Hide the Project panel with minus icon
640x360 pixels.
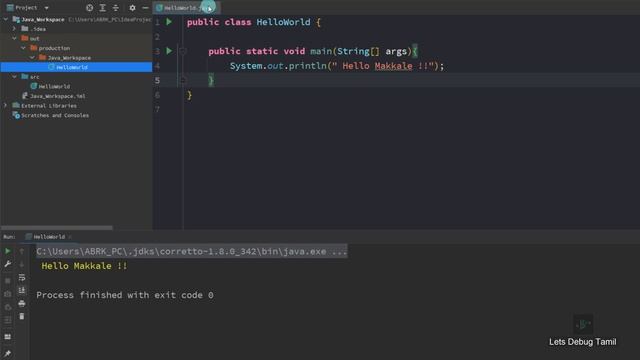click(145, 8)
